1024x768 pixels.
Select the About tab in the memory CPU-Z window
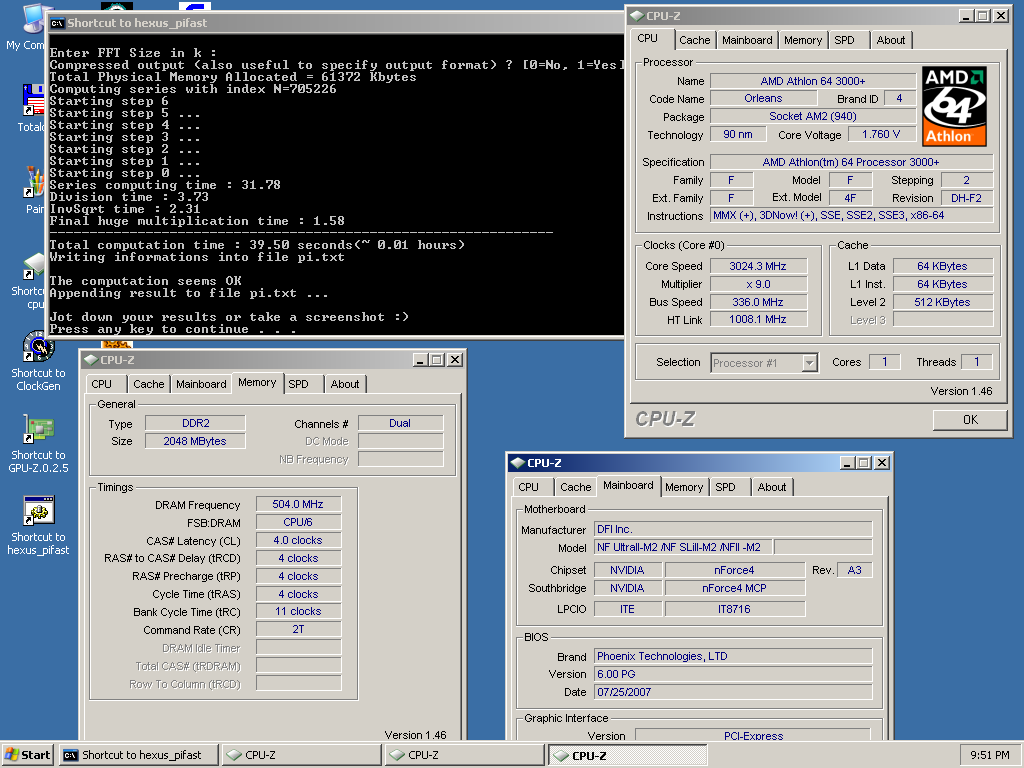345,384
